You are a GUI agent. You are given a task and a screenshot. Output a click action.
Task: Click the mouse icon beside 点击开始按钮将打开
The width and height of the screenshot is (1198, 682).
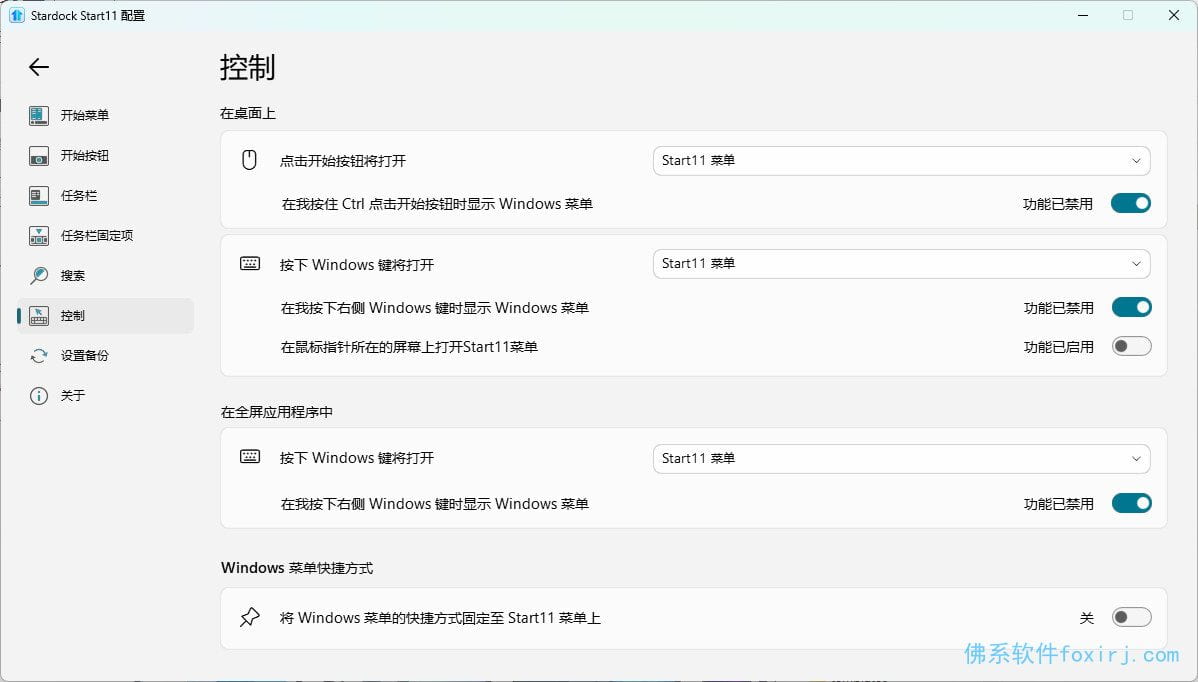click(x=249, y=160)
